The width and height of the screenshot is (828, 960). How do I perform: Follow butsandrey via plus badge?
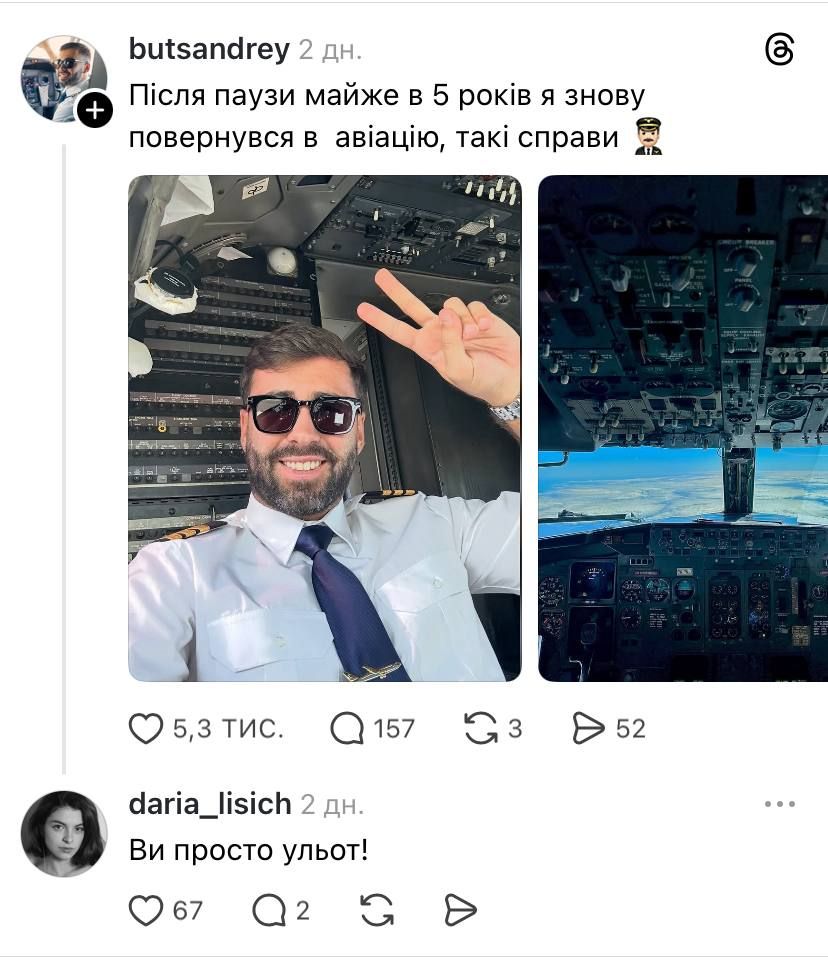(94, 111)
